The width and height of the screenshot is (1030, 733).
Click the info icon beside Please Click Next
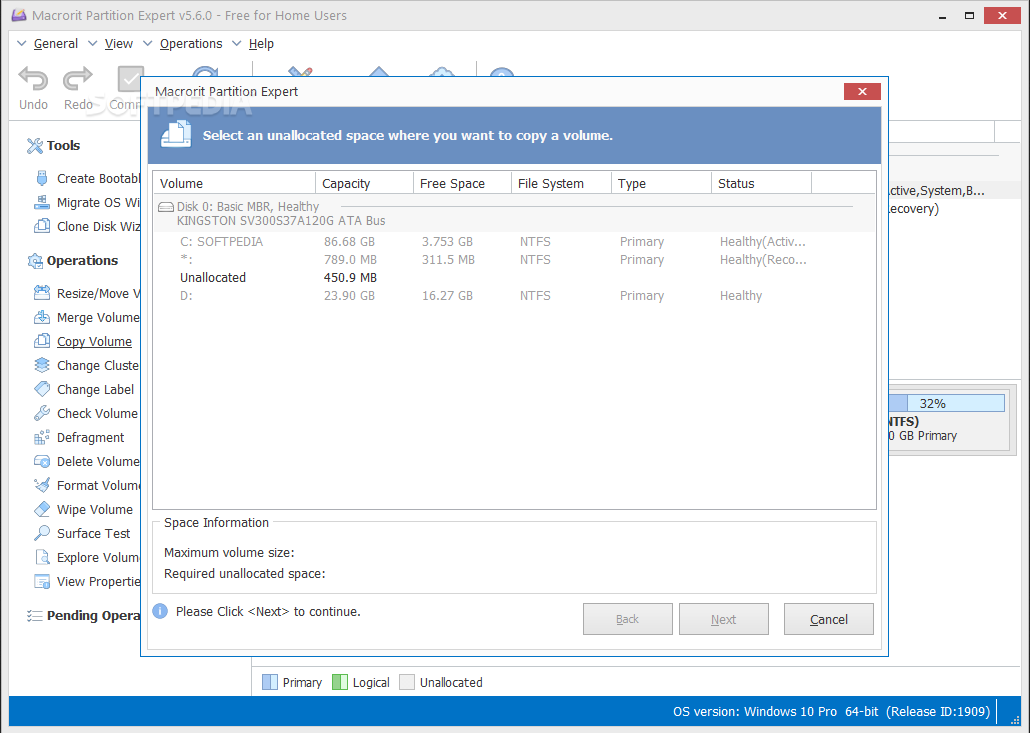[x=160, y=611]
